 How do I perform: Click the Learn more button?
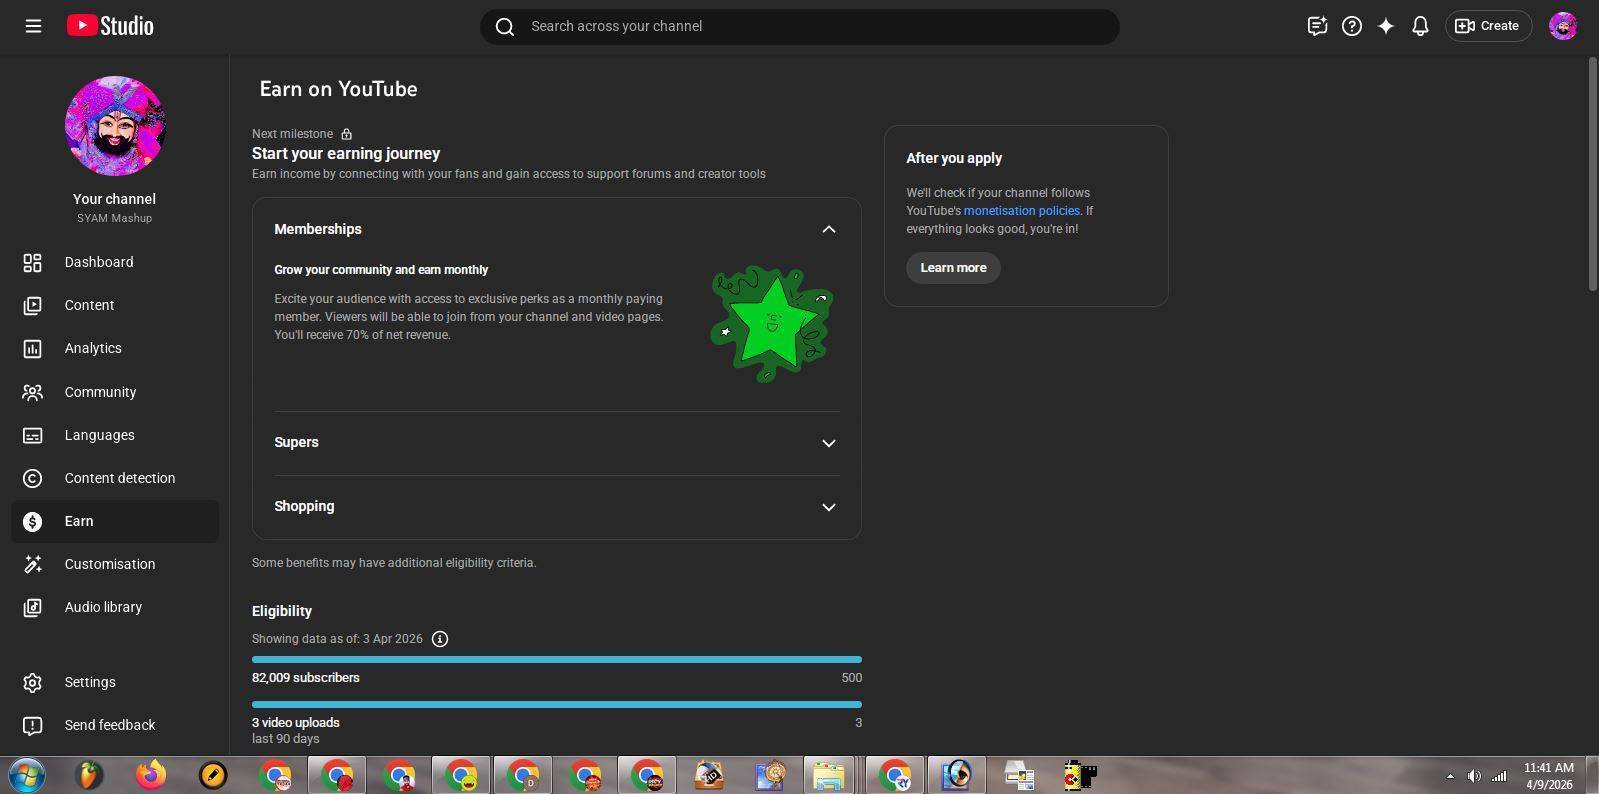tap(953, 268)
